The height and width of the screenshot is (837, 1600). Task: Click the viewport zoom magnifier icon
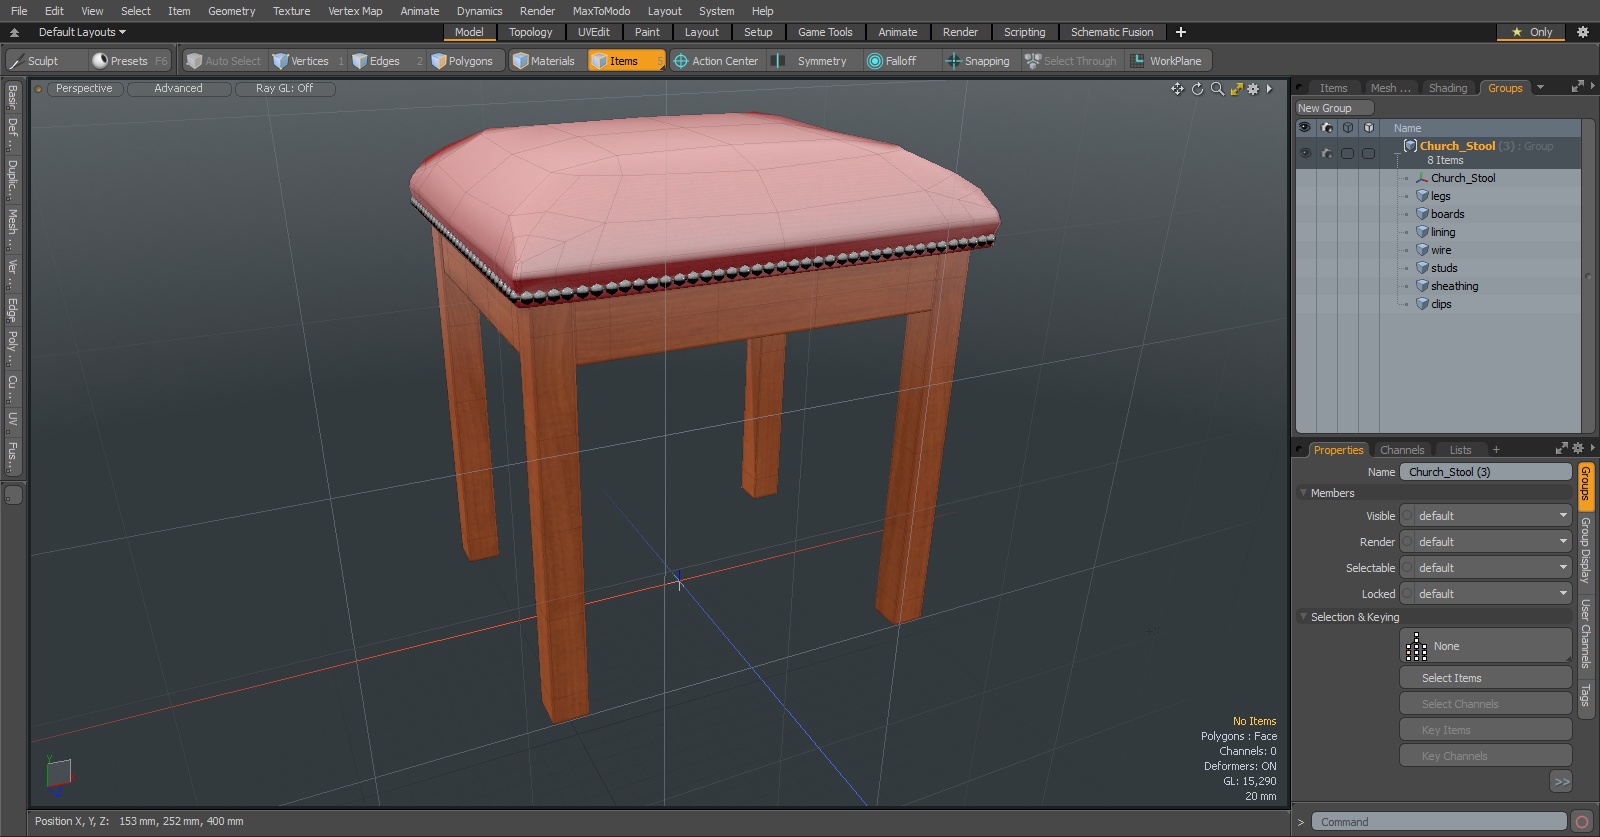[x=1217, y=89]
